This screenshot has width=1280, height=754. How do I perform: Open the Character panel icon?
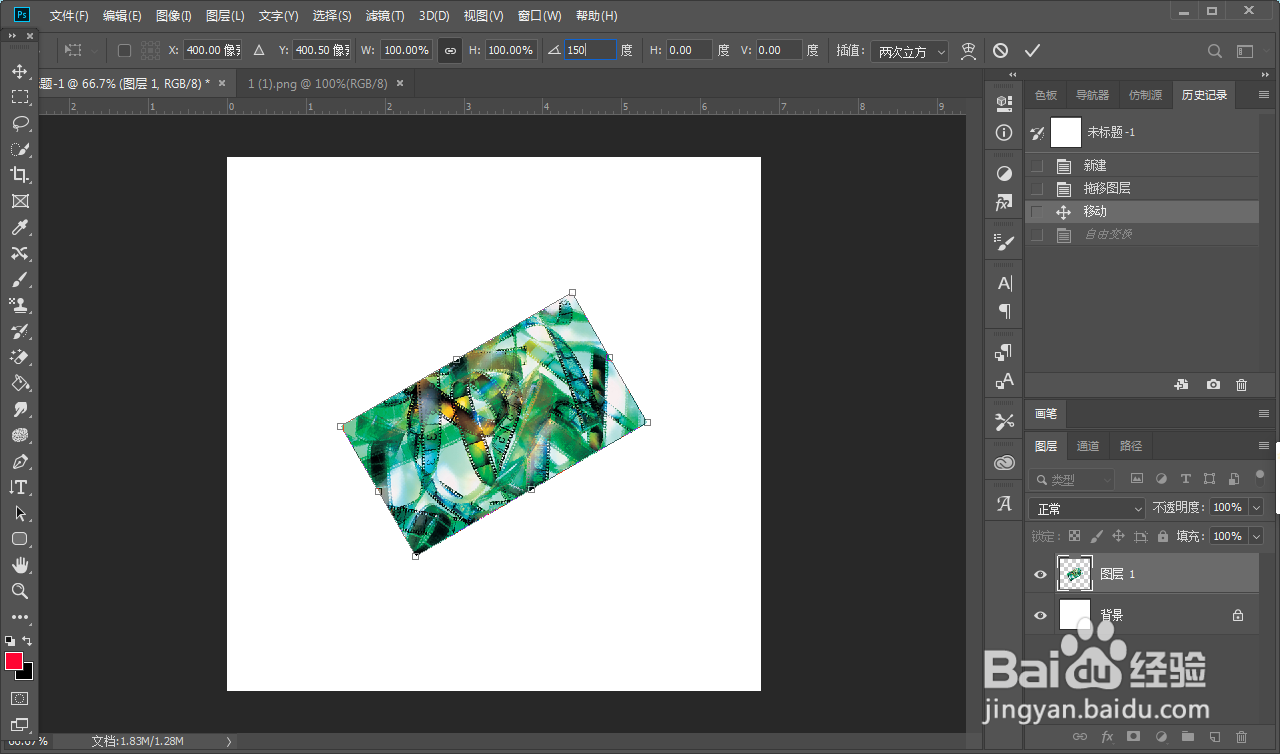[x=1004, y=284]
